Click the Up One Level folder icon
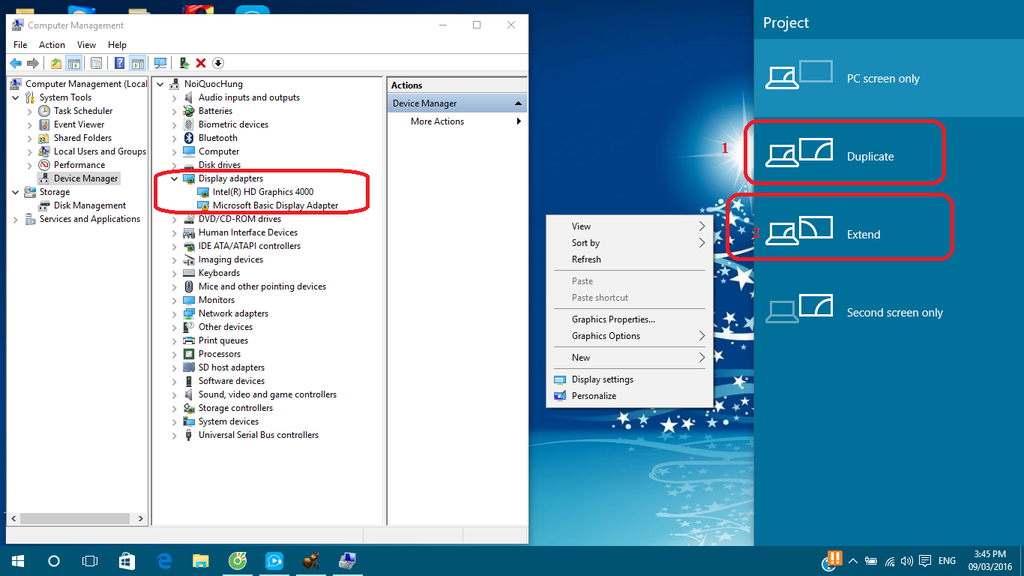 pos(56,63)
